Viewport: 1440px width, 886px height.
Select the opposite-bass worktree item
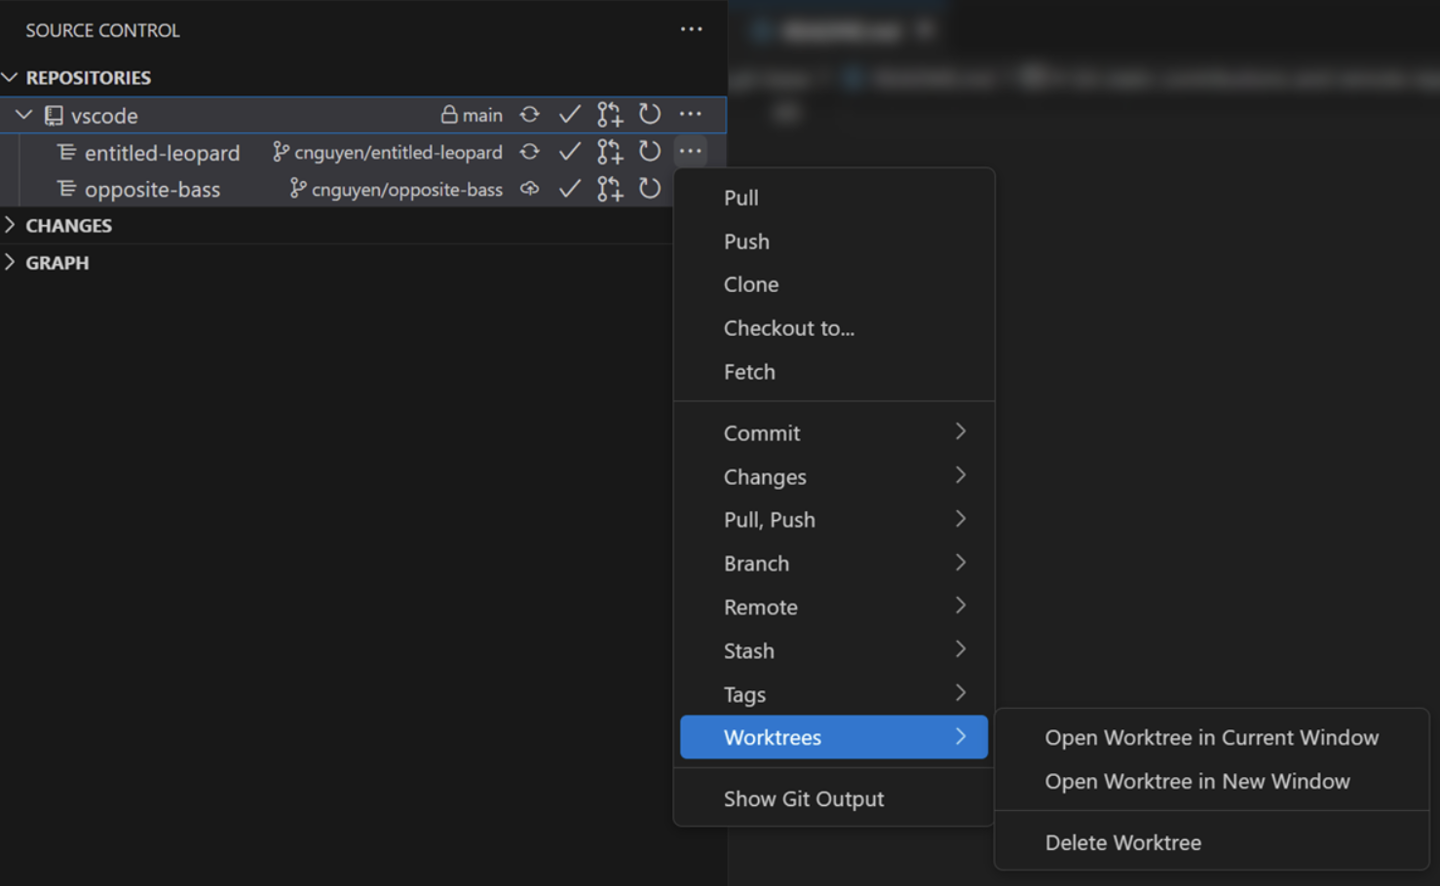[152, 189]
